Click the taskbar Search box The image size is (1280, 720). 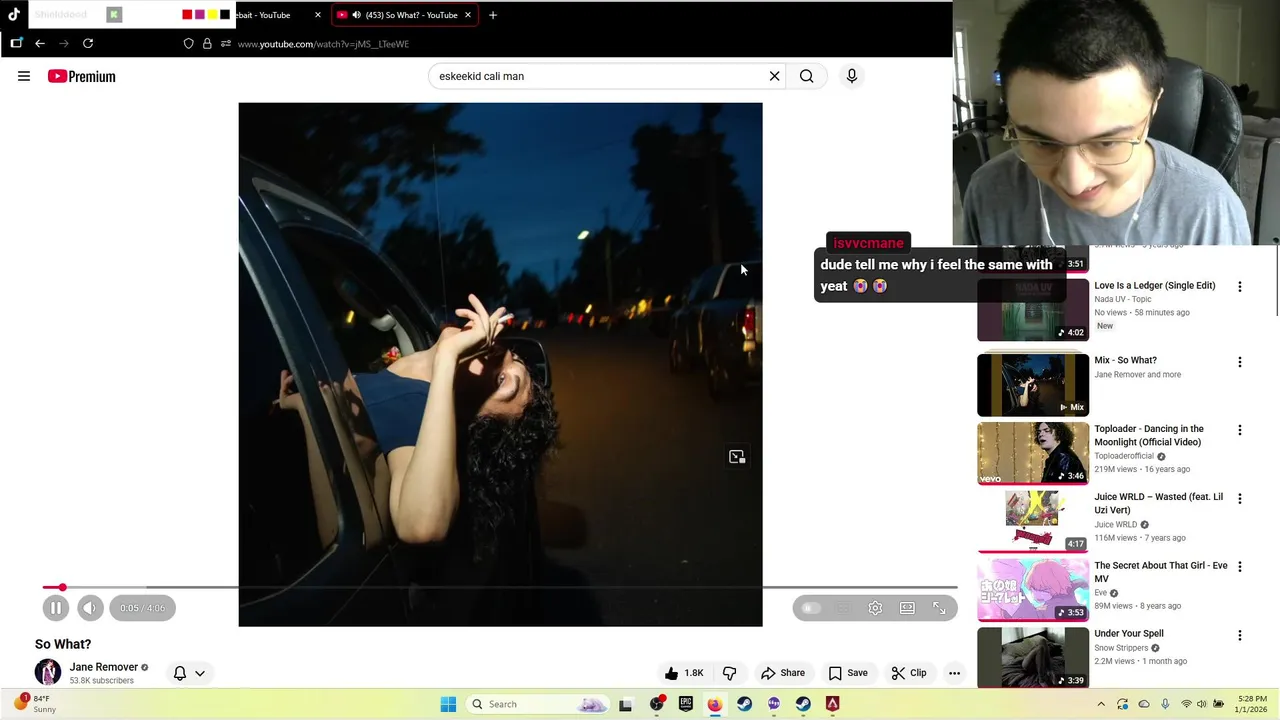(538, 704)
